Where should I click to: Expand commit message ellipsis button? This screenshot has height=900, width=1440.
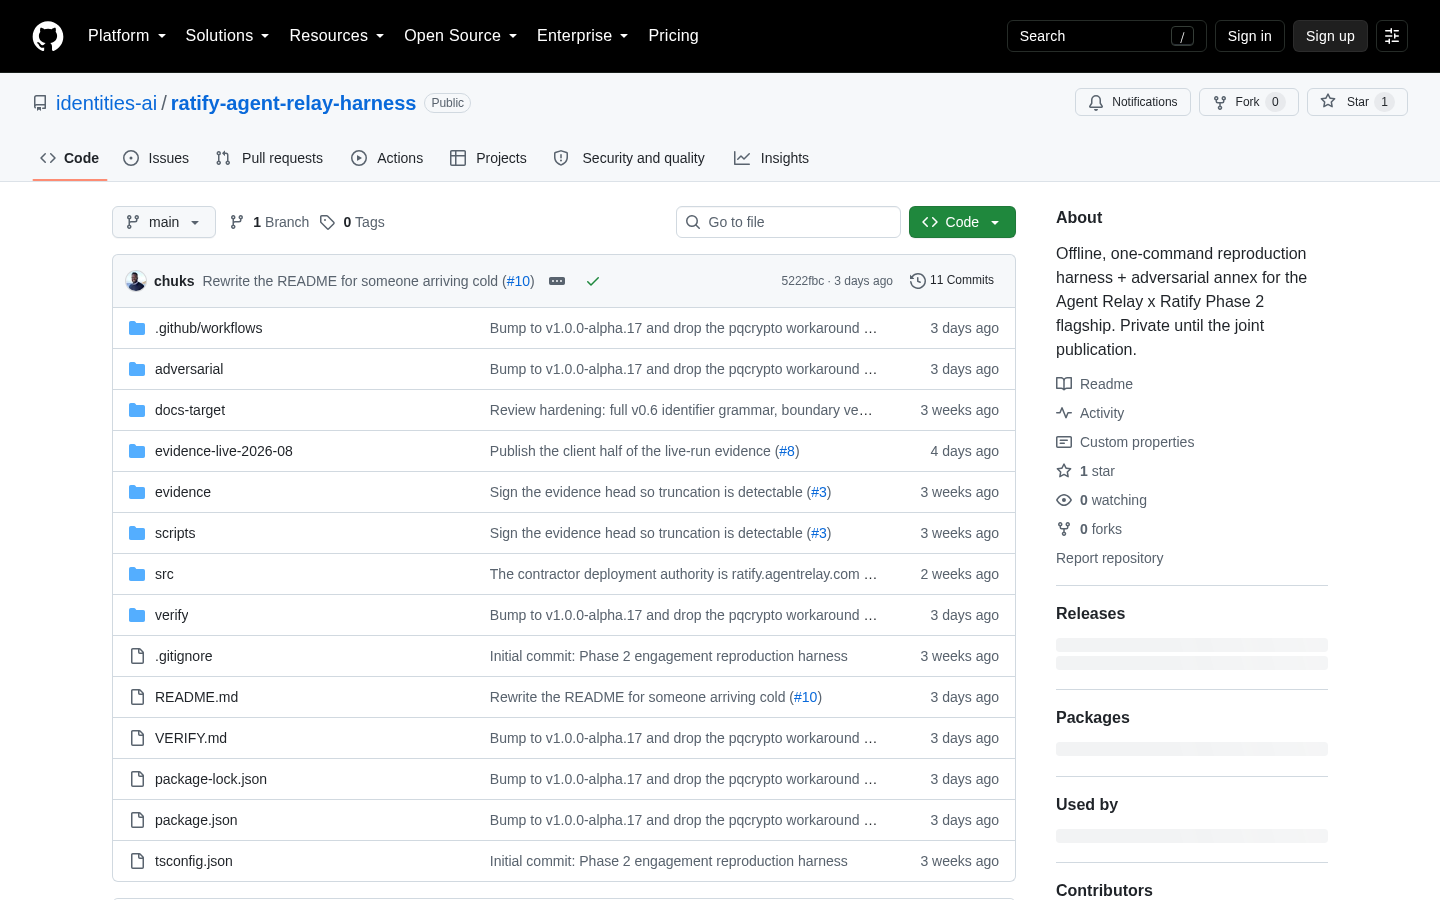click(557, 281)
